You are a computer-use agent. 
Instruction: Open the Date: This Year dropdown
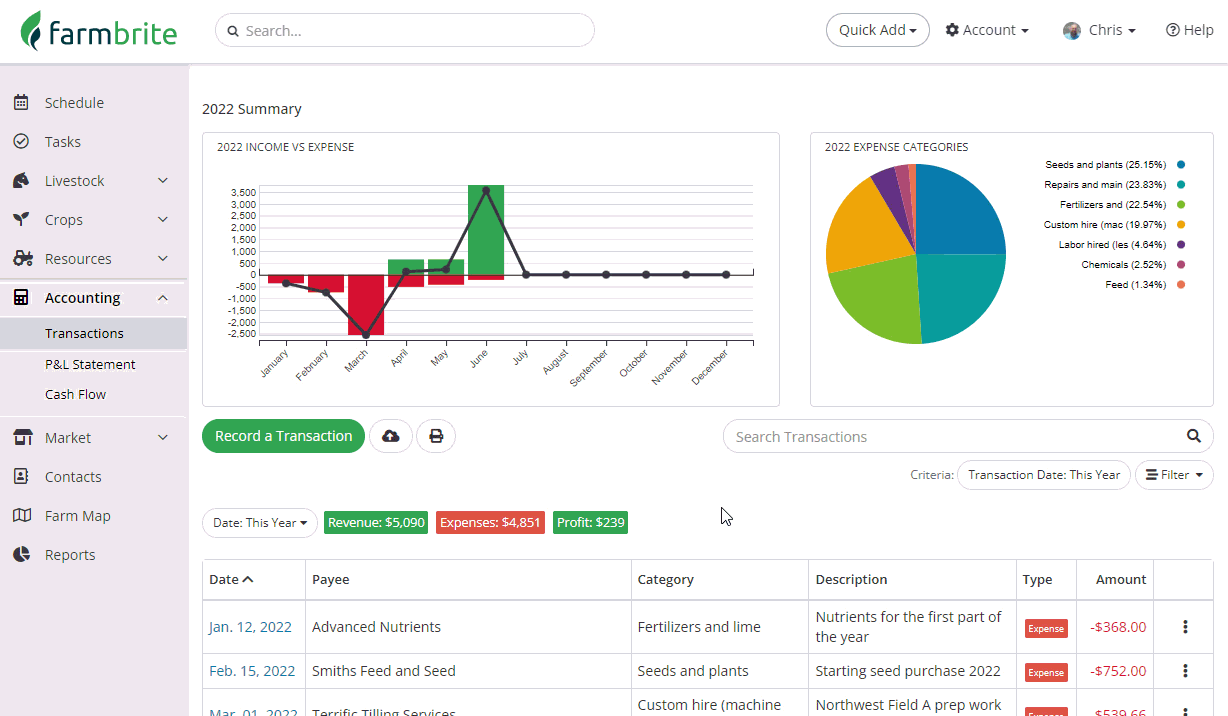coord(260,523)
